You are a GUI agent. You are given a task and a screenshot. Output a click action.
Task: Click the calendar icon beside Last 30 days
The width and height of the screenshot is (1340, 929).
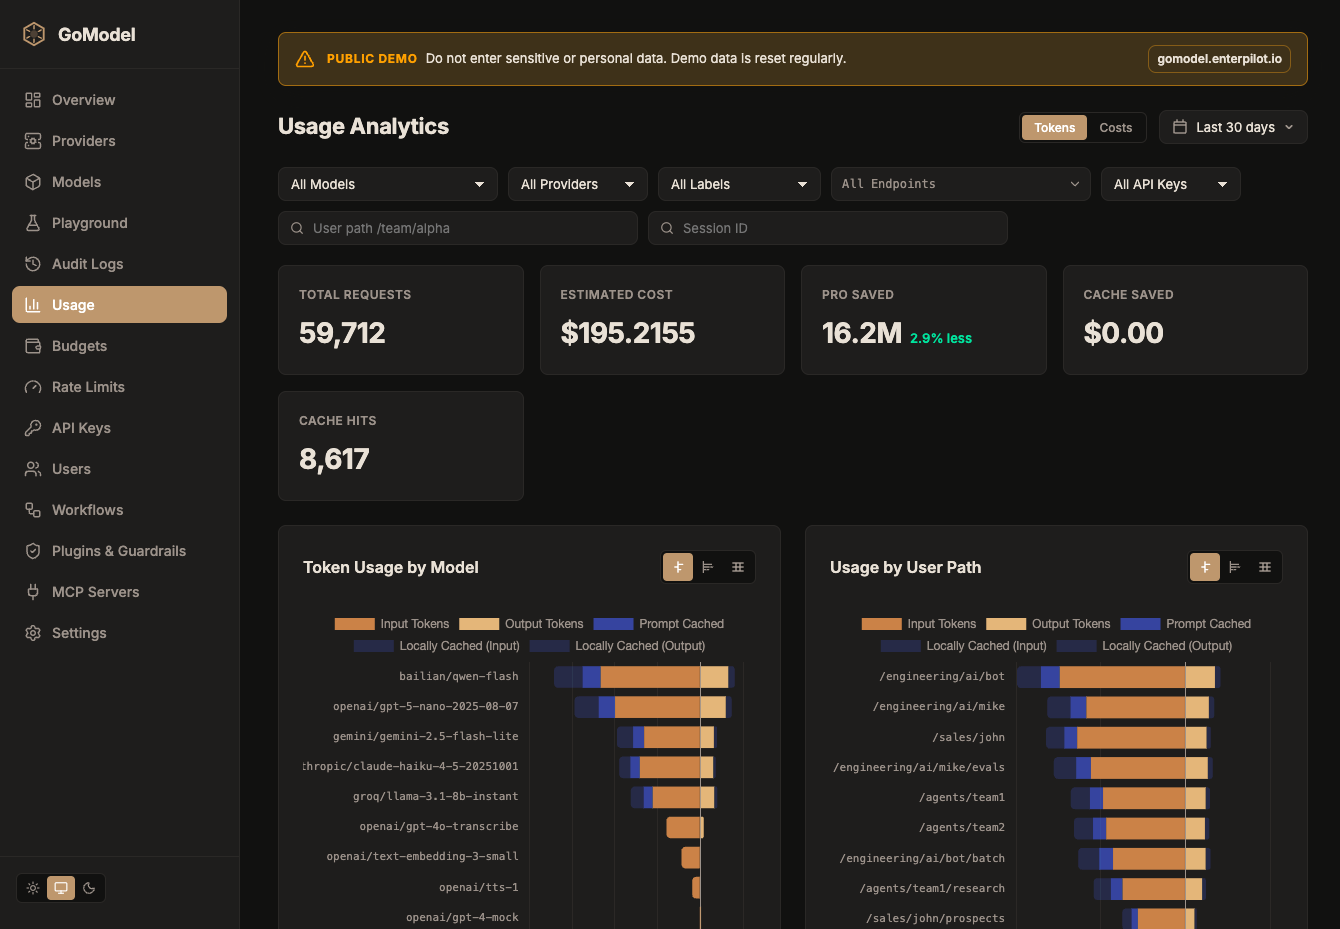(x=1180, y=127)
